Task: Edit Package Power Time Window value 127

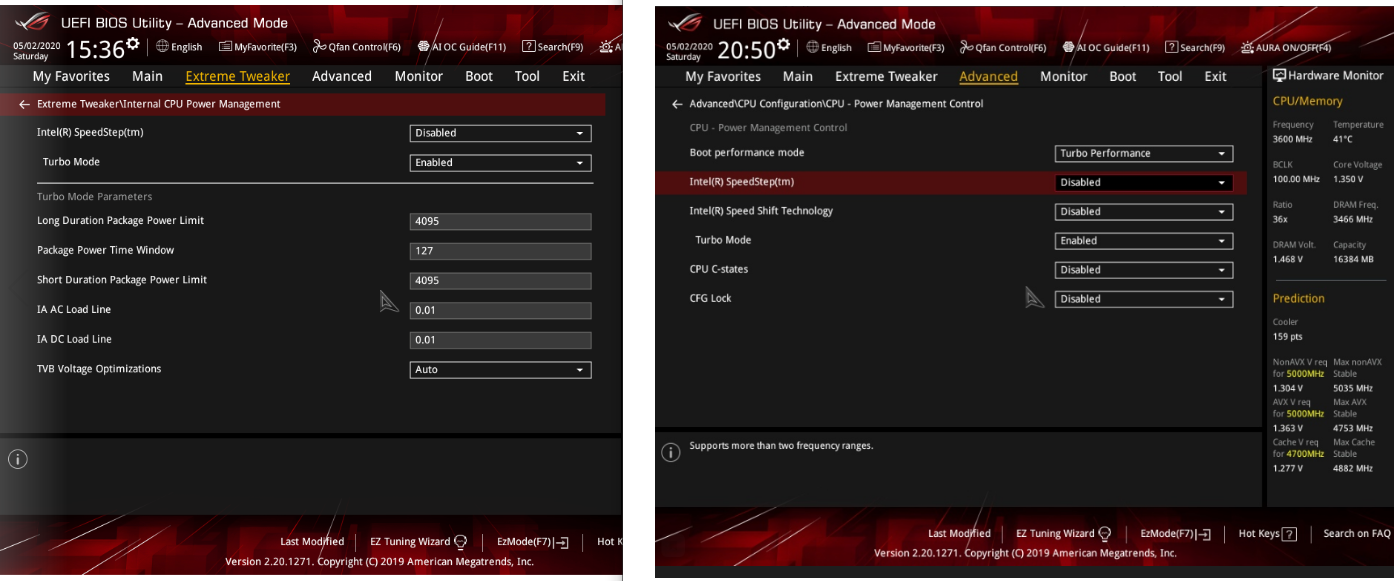Action: (x=501, y=252)
